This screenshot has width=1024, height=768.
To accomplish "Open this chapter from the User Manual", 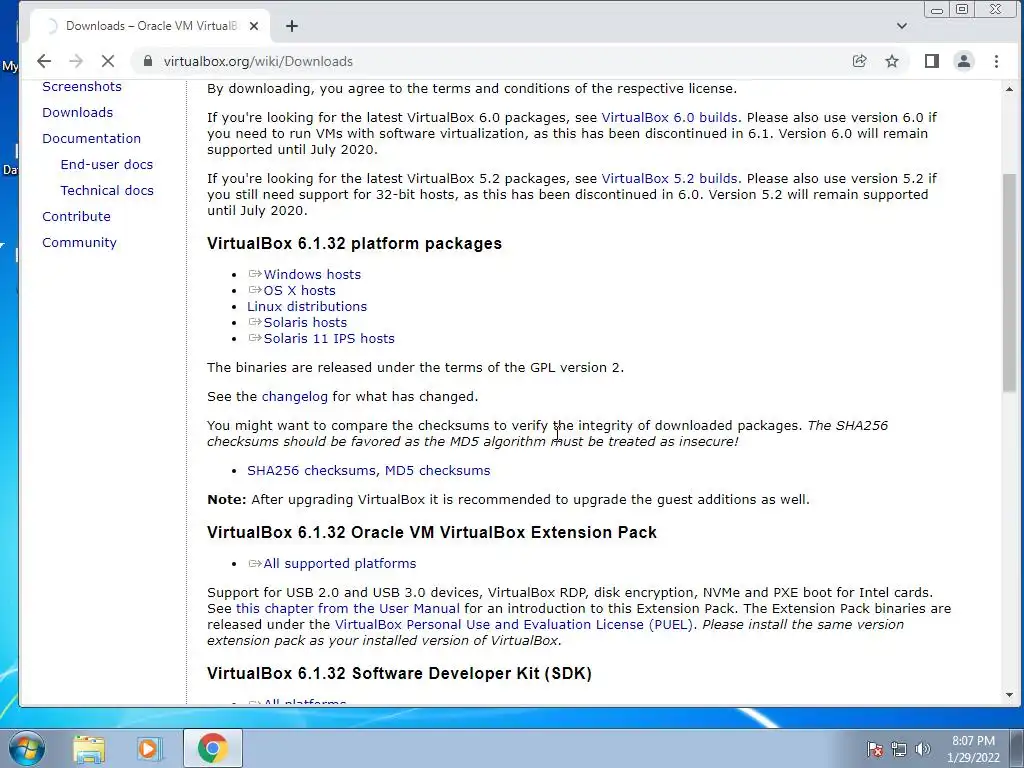I will click(347, 609).
